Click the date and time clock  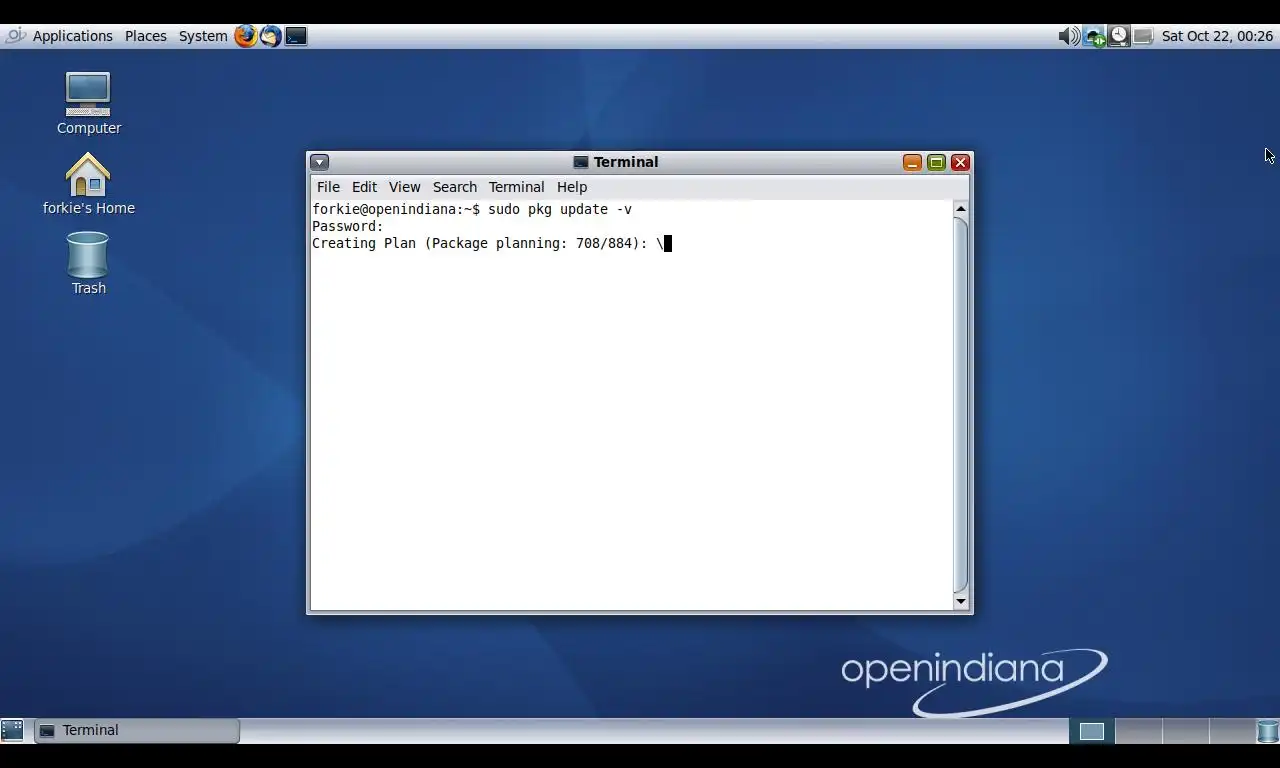pyautogui.click(x=1217, y=36)
